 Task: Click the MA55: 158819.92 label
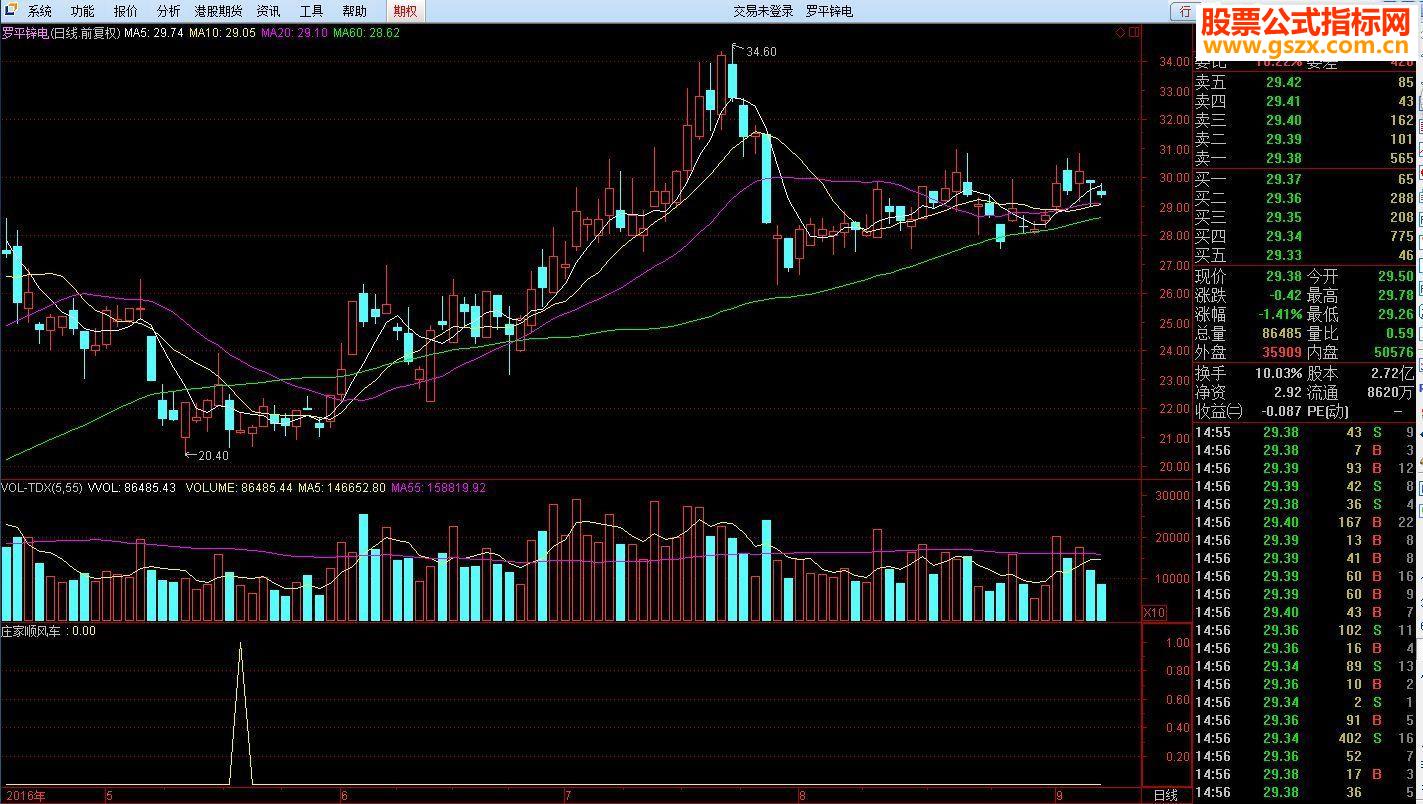pos(438,488)
